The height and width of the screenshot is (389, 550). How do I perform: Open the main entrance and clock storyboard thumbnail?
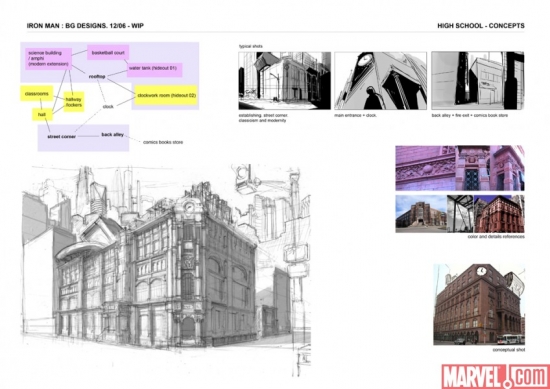point(381,81)
